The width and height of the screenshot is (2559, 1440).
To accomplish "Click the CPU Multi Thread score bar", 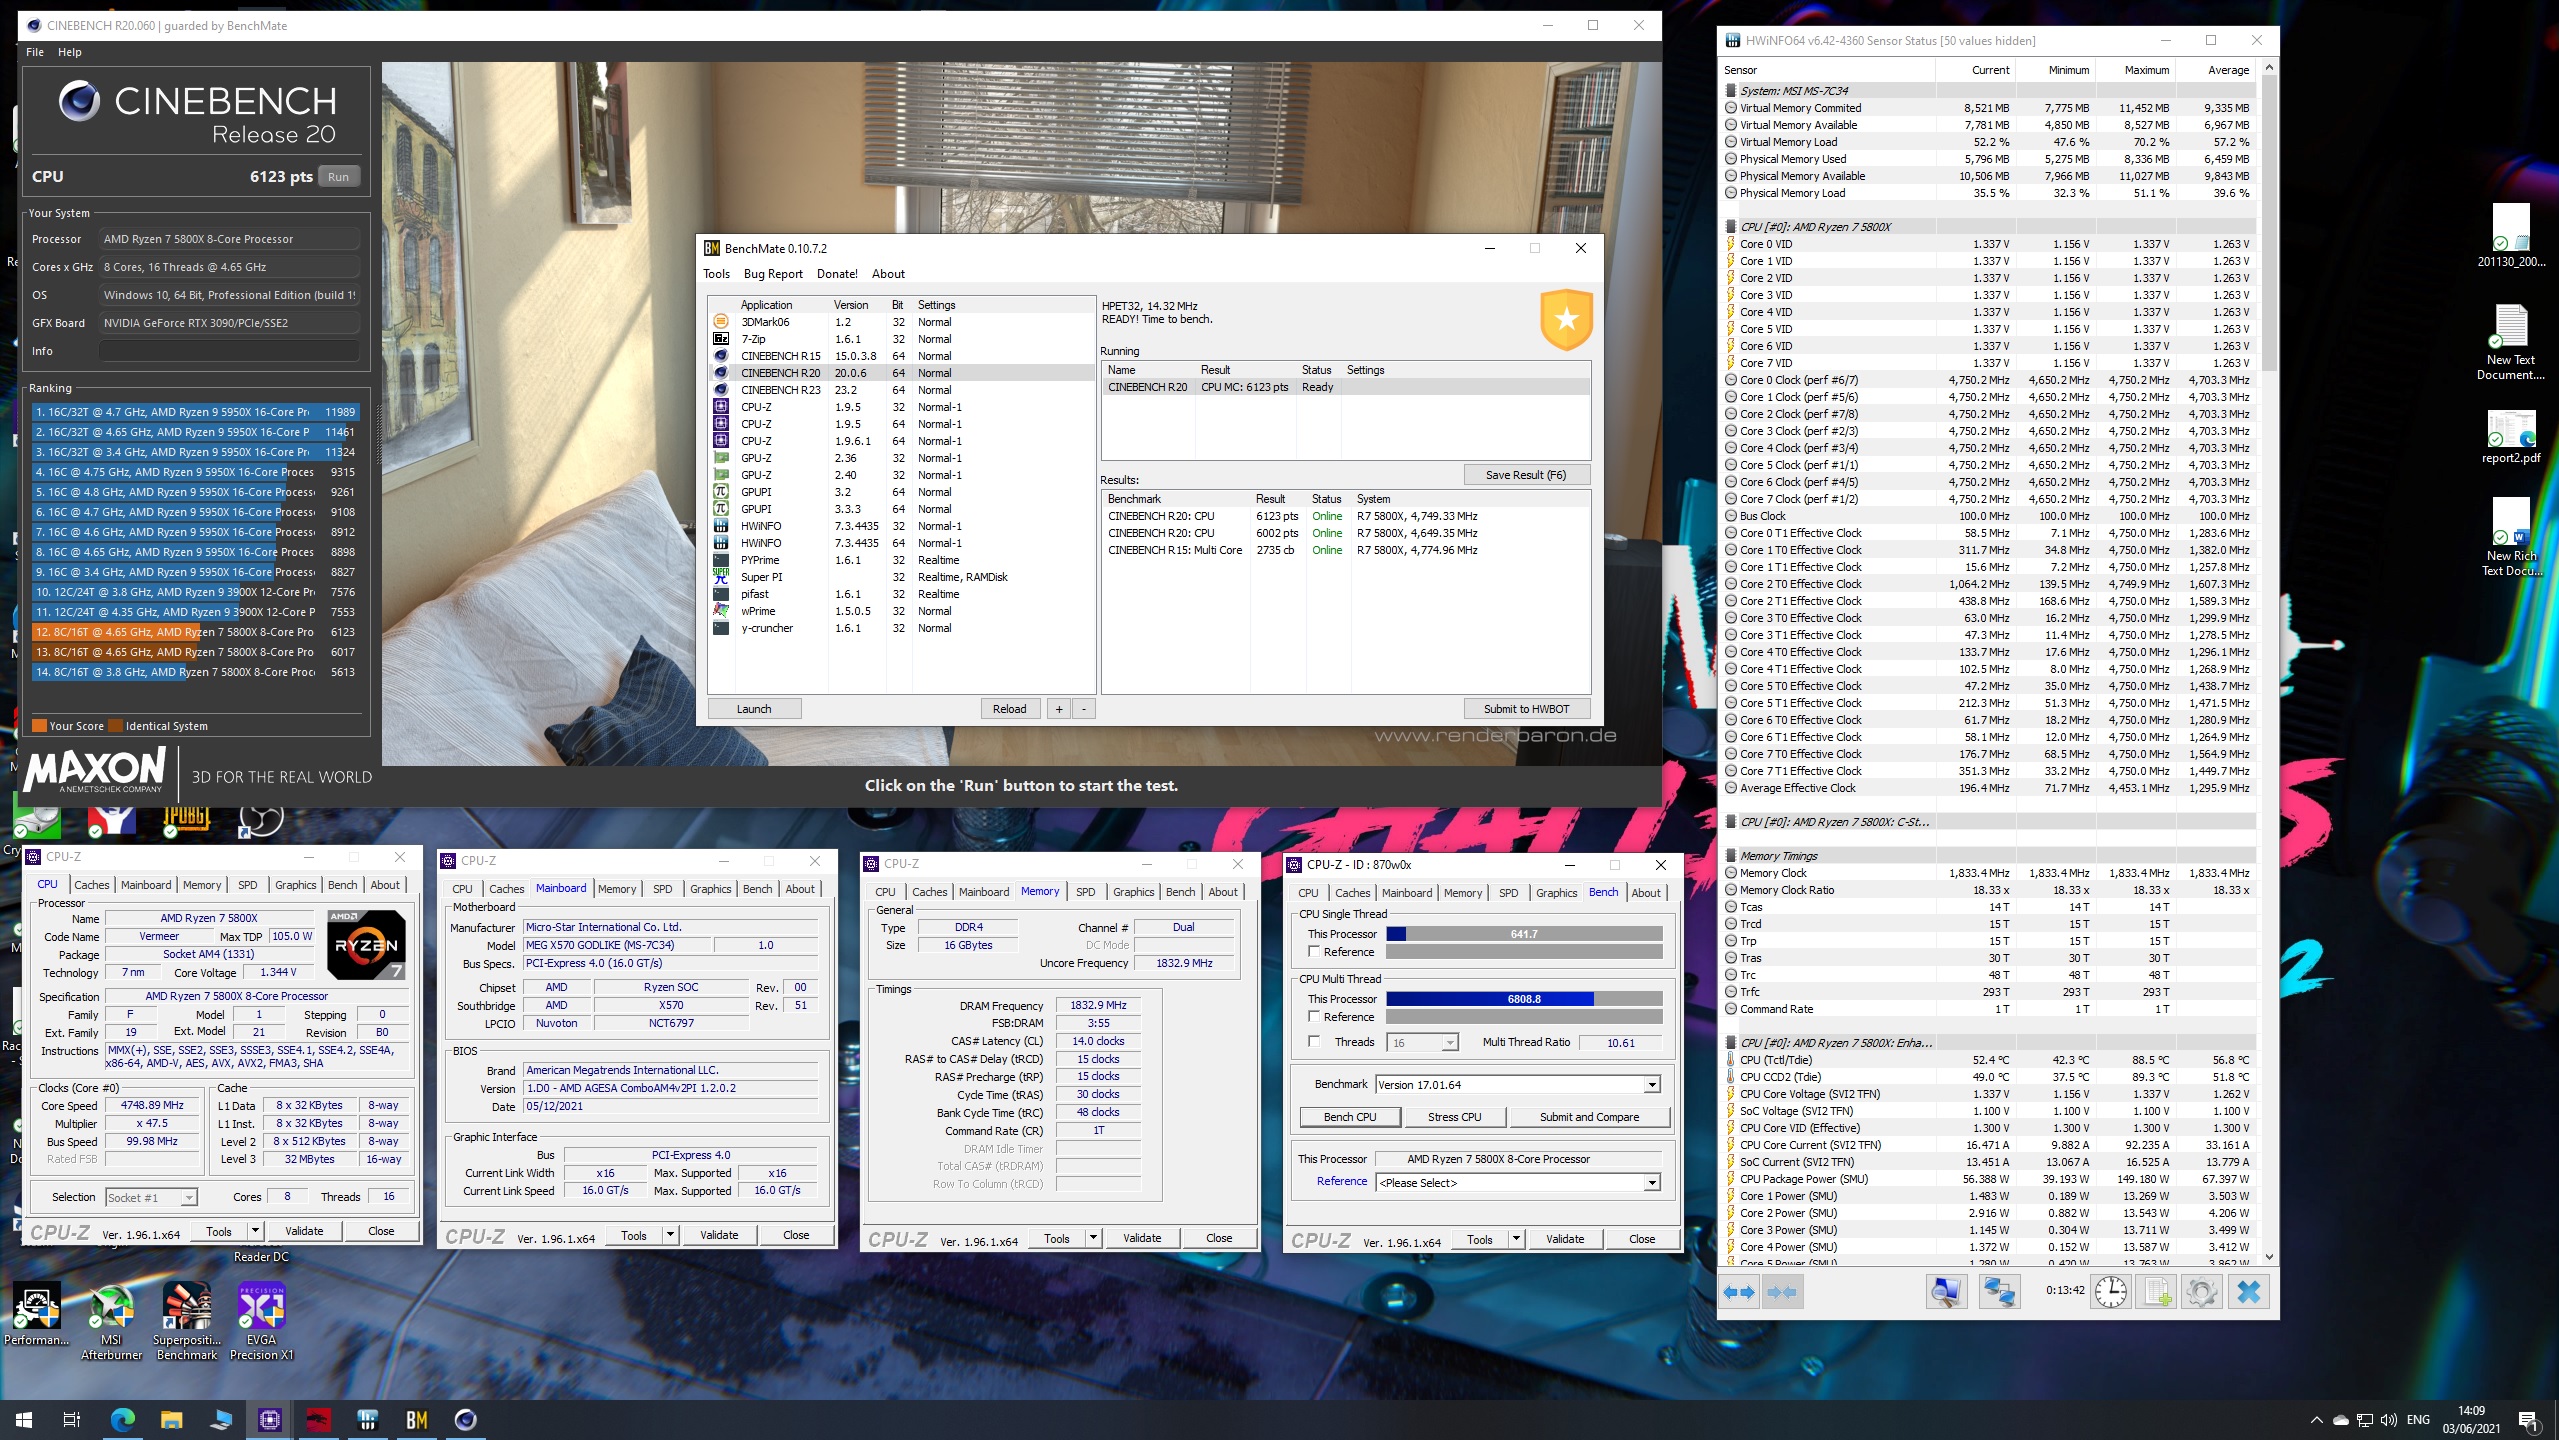I will coord(1523,999).
